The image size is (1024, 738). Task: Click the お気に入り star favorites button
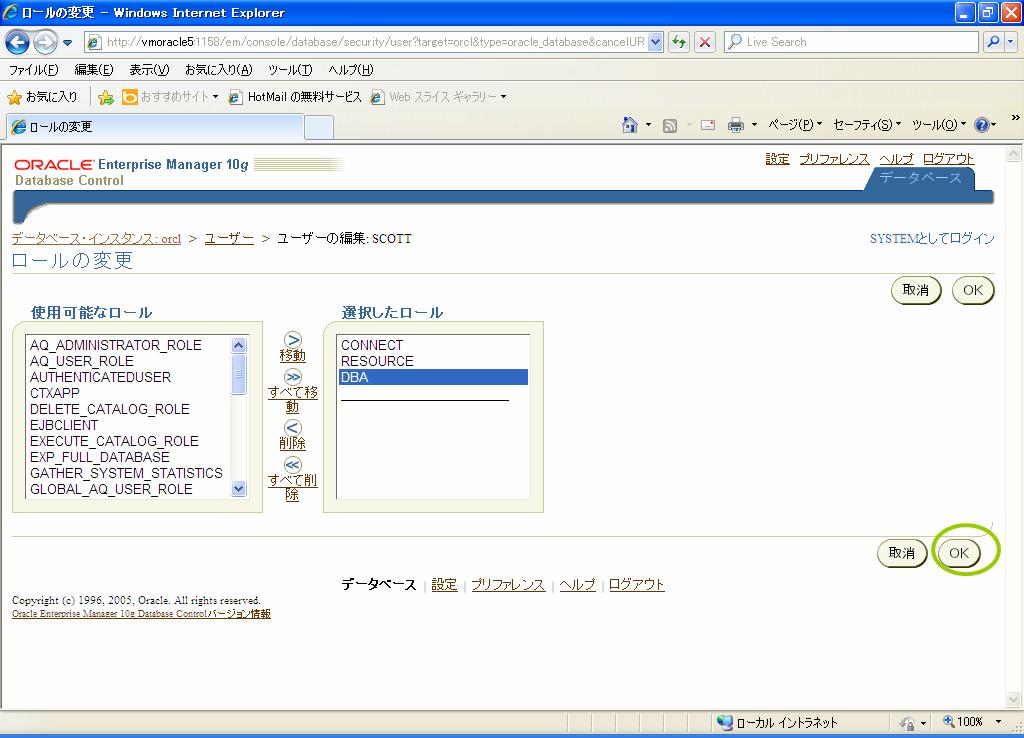pos(42,97)
